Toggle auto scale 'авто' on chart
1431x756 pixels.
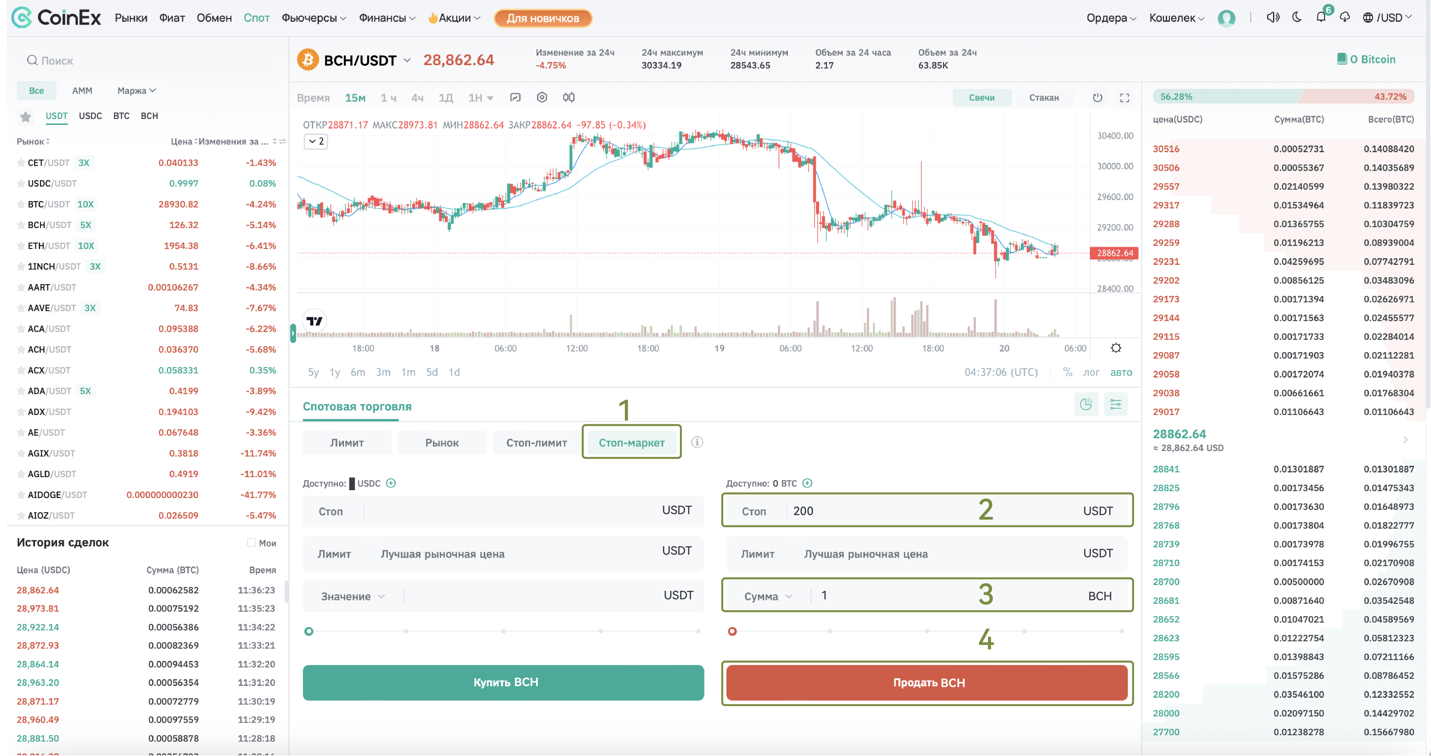[1121, 372]
